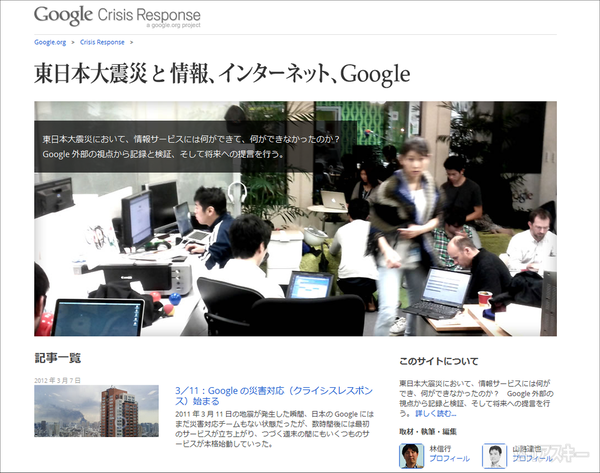Open the Google.org breadcrumb link
This screenshot has width=600, height=473.
coord(50,42)
